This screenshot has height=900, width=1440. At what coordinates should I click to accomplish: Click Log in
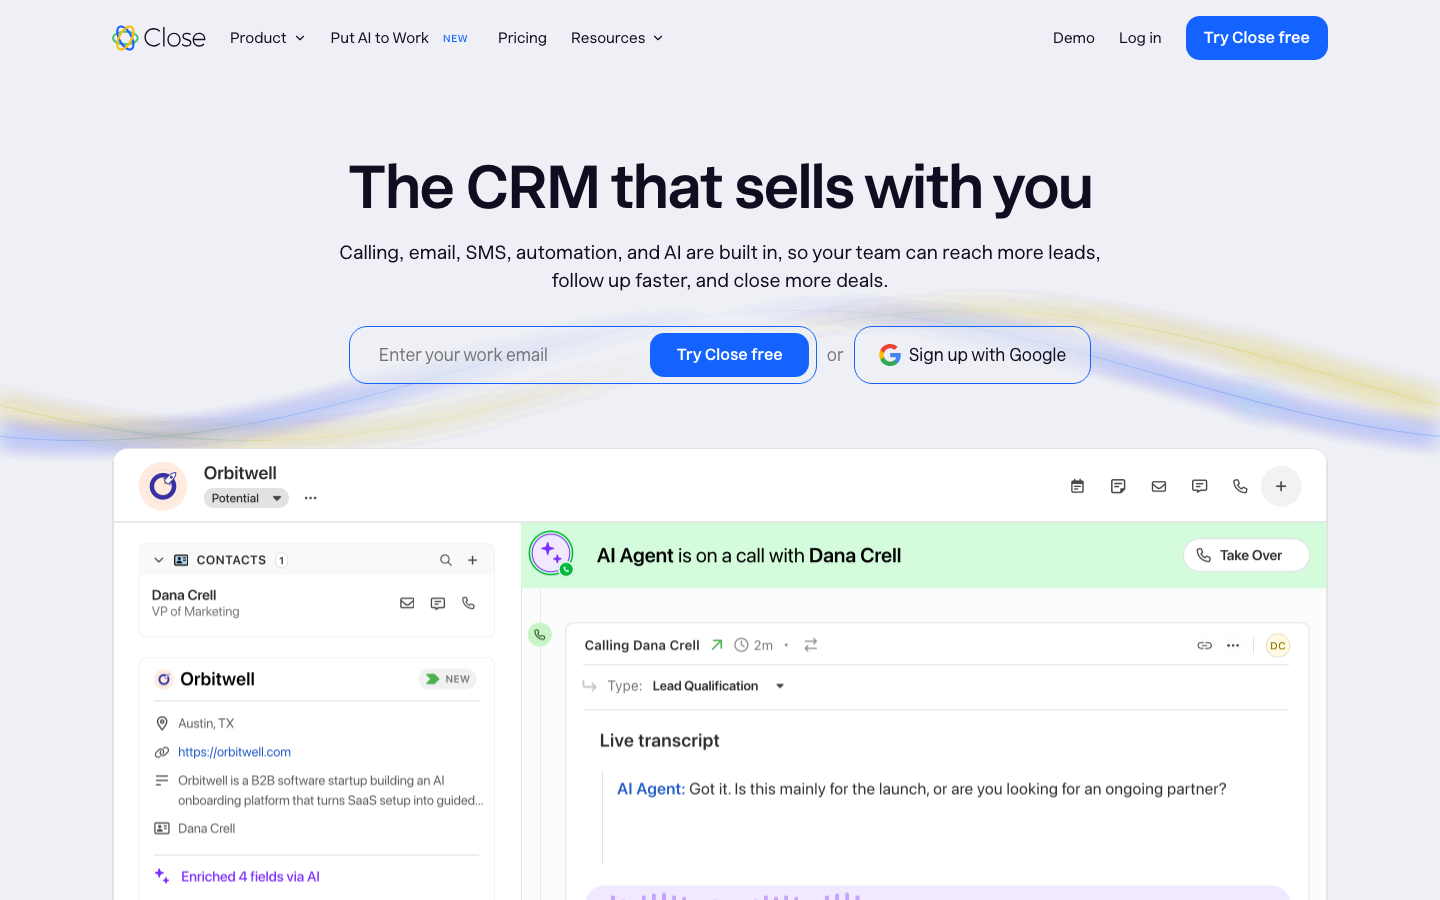coord(1140,38)
